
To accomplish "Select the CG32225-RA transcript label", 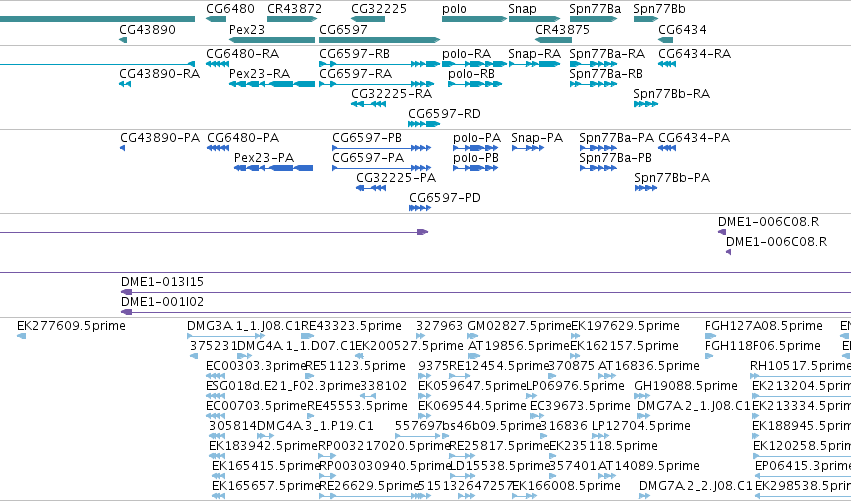I will [391, 94].
